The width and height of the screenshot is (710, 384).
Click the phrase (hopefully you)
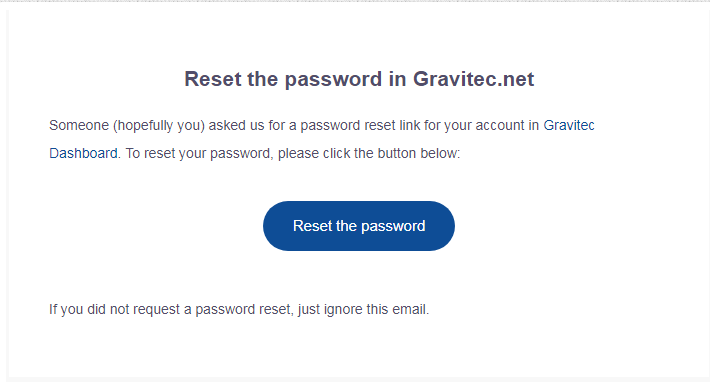159,125
